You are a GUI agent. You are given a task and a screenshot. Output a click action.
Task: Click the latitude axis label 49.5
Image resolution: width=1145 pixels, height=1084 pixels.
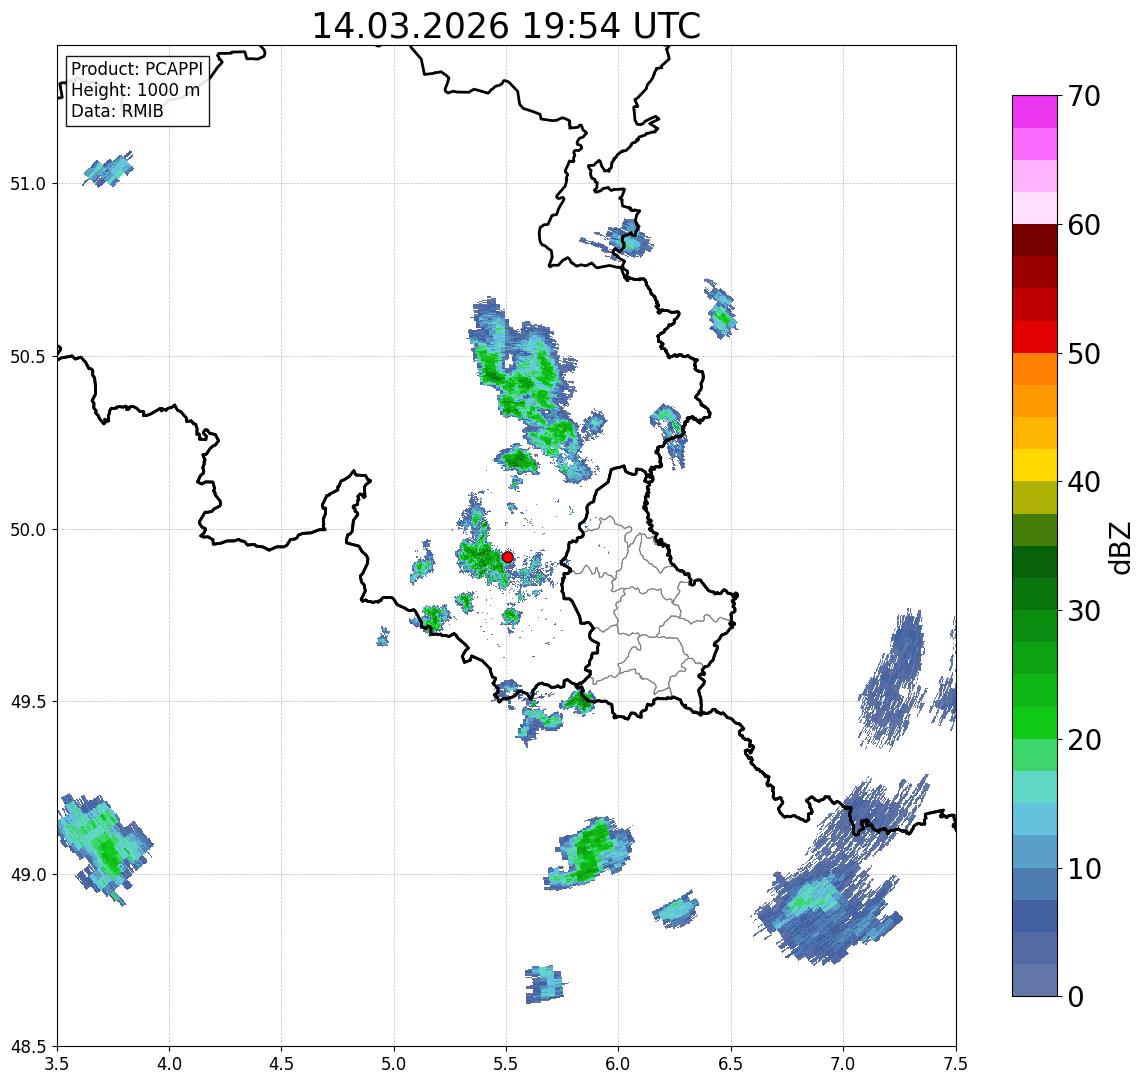pyautogui.click(x=28, y=701)
